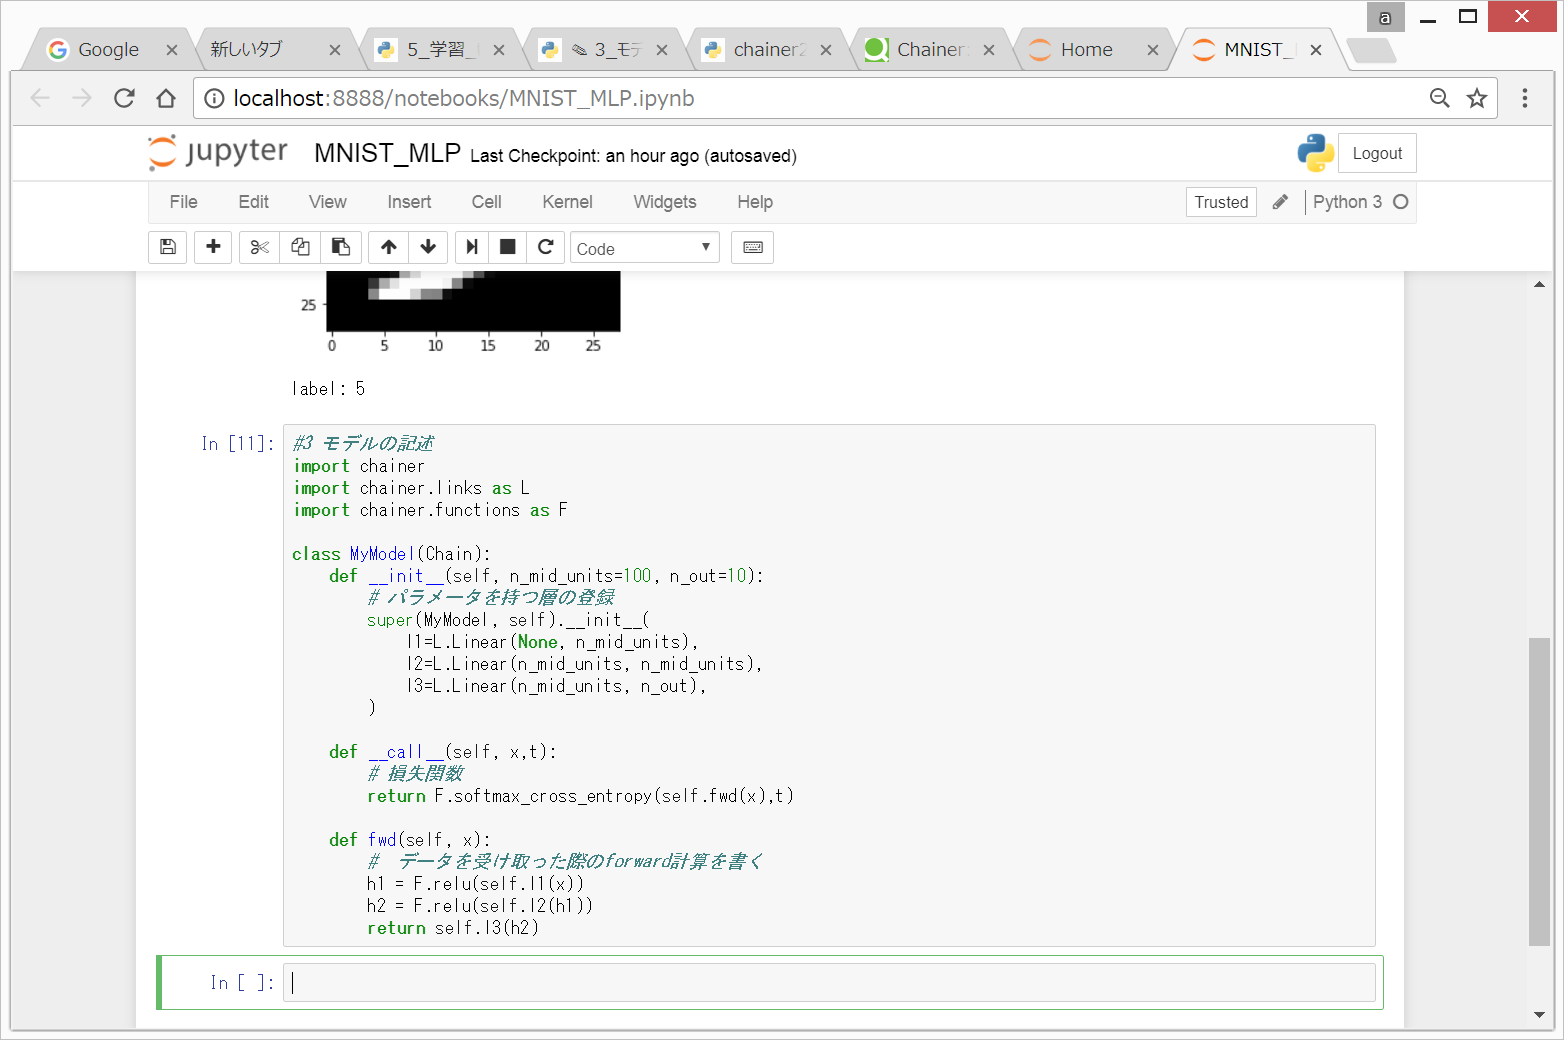Screen dimensions: 1564x1040
Task: Click into the empty code cell input
Action: [828, 983]
